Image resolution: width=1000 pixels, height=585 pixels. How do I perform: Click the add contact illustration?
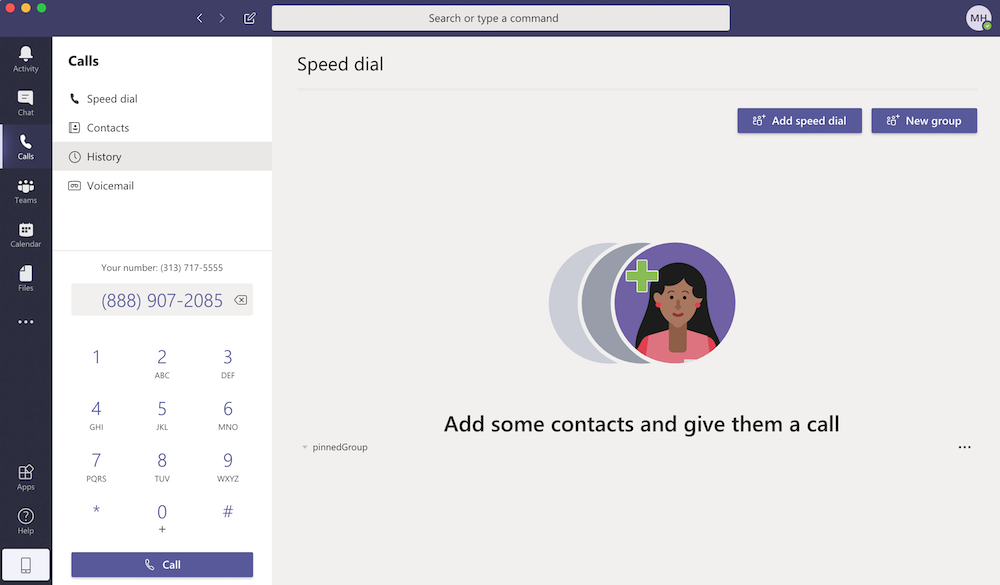tap(642, 303)
